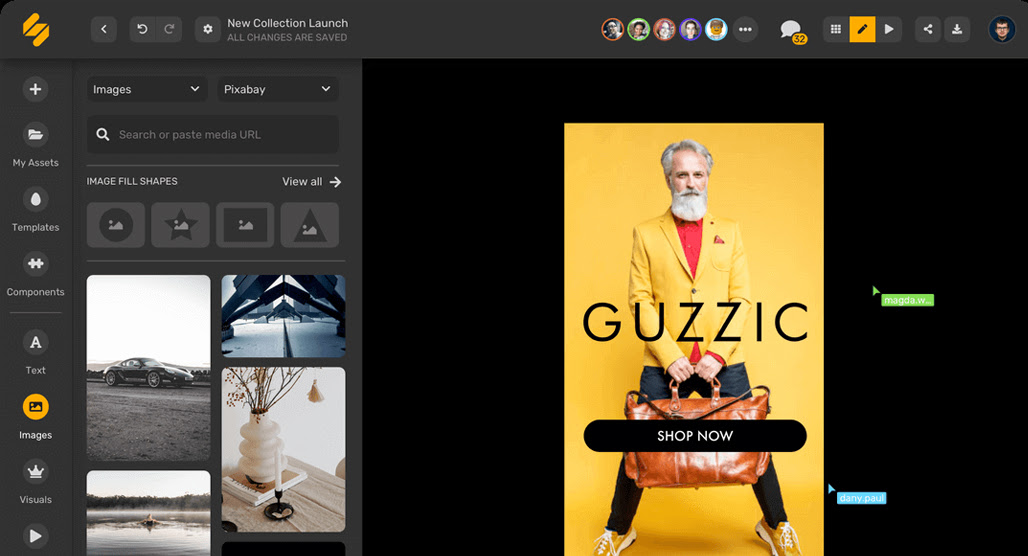Open My Assets folder in sidebar

coord(35,134)
